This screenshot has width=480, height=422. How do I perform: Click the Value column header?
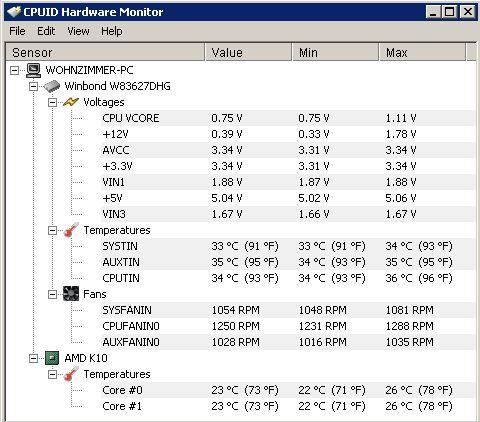(x=248, y=52)
